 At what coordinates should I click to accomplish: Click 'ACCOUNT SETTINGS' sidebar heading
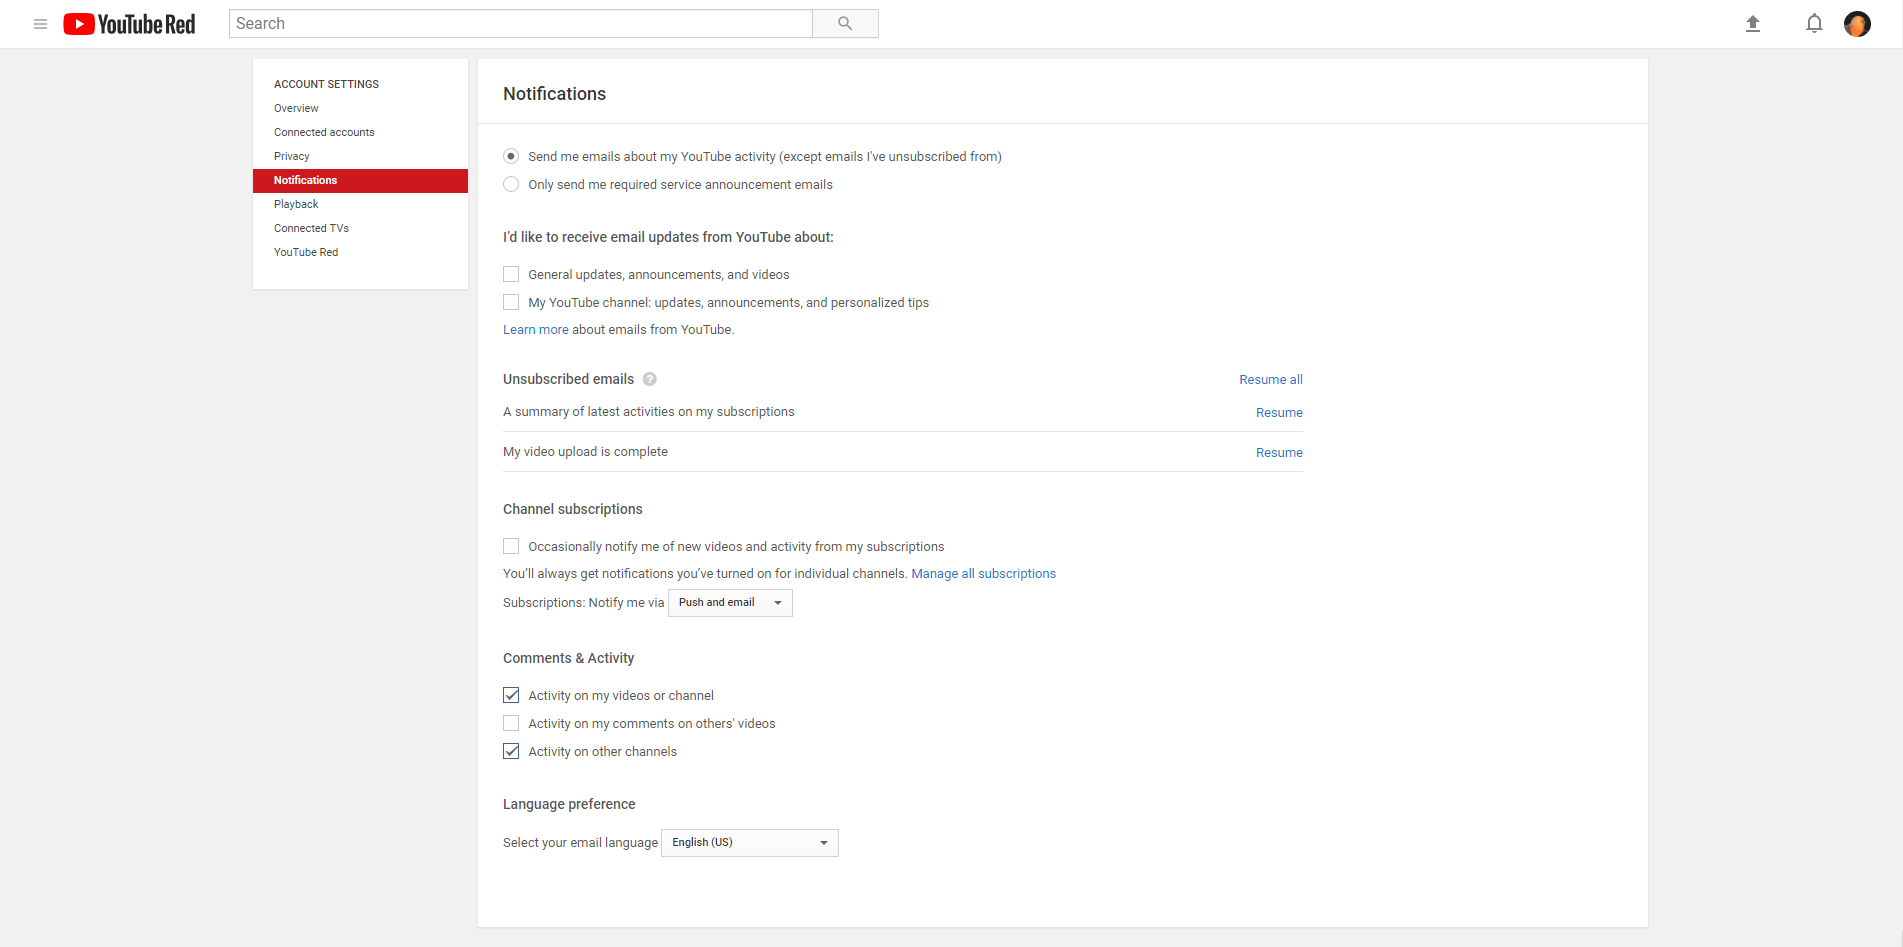[x=326, y=84]
